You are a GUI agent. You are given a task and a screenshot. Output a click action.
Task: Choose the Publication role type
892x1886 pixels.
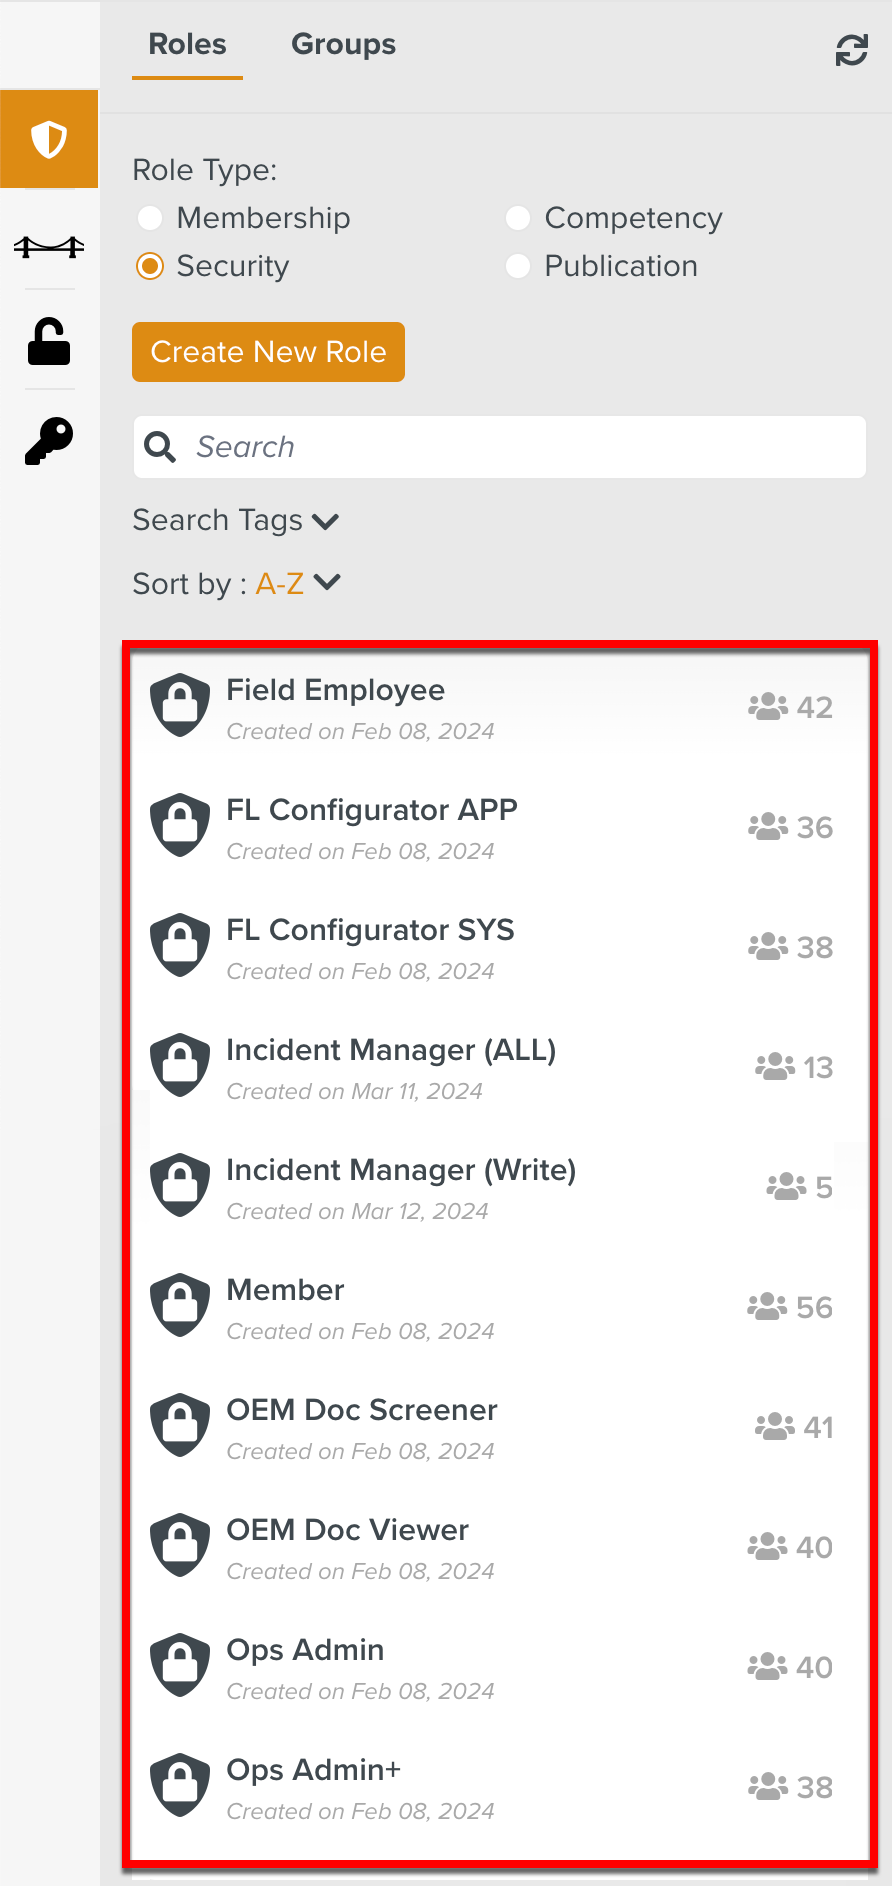pos(518,266)
